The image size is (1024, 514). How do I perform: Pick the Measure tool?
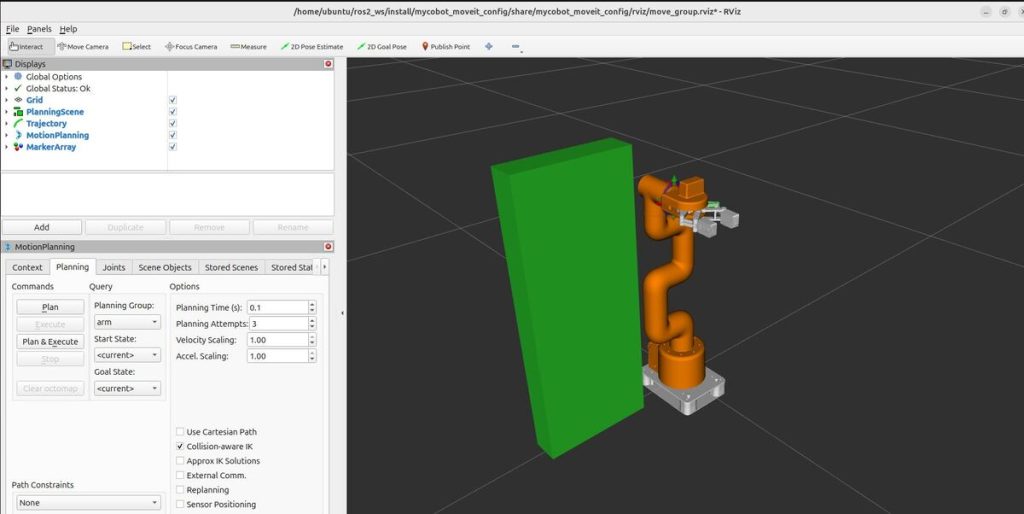pyautogui.click(x=248, y=46)
